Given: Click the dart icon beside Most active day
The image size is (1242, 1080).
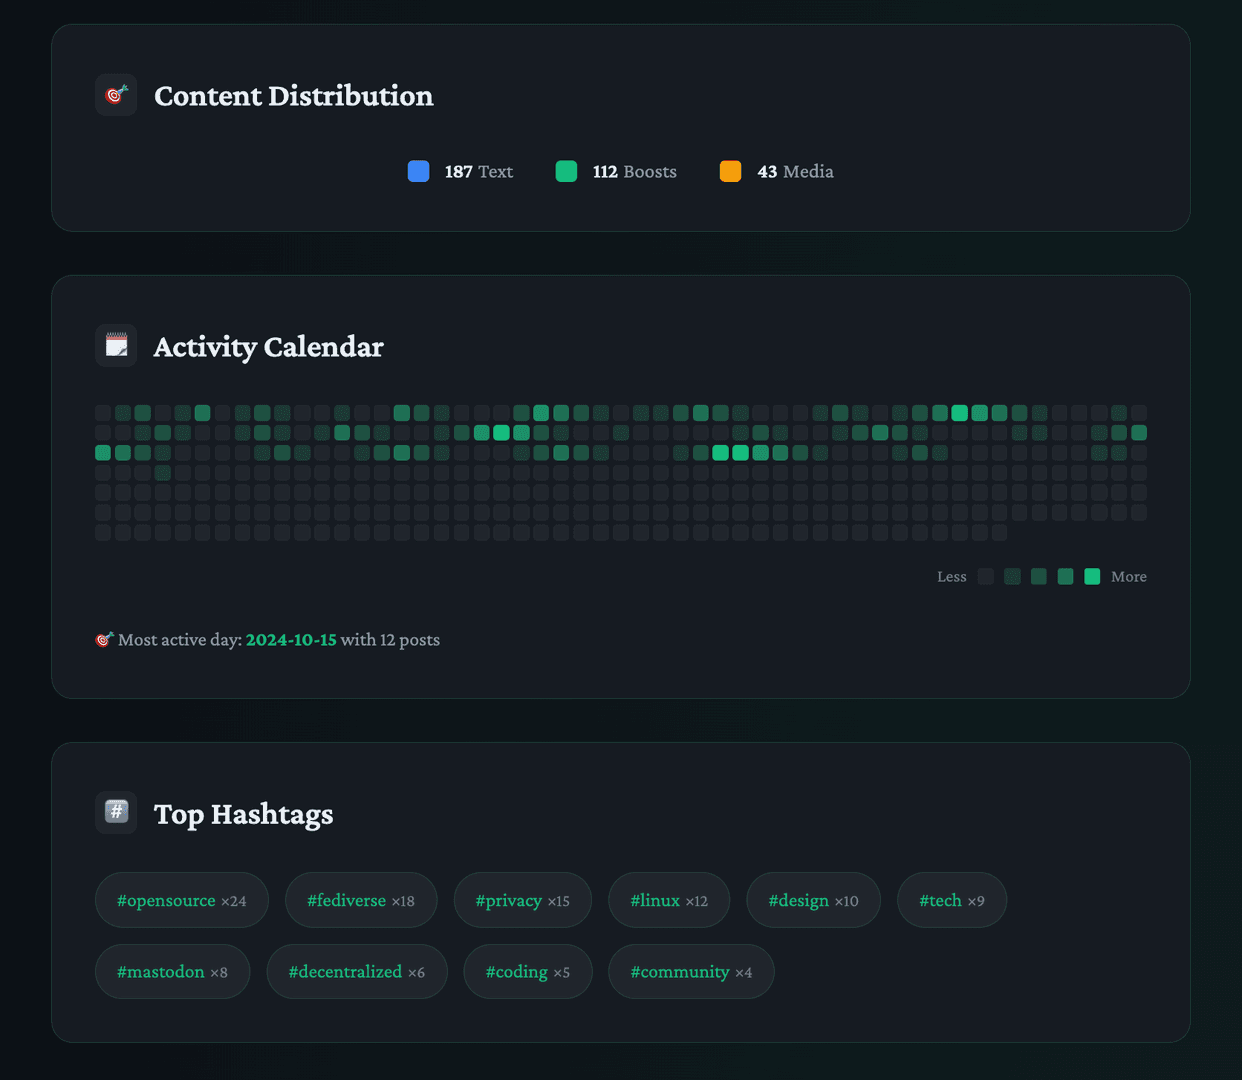Looking at the screenshot, I should pos(104,639).
